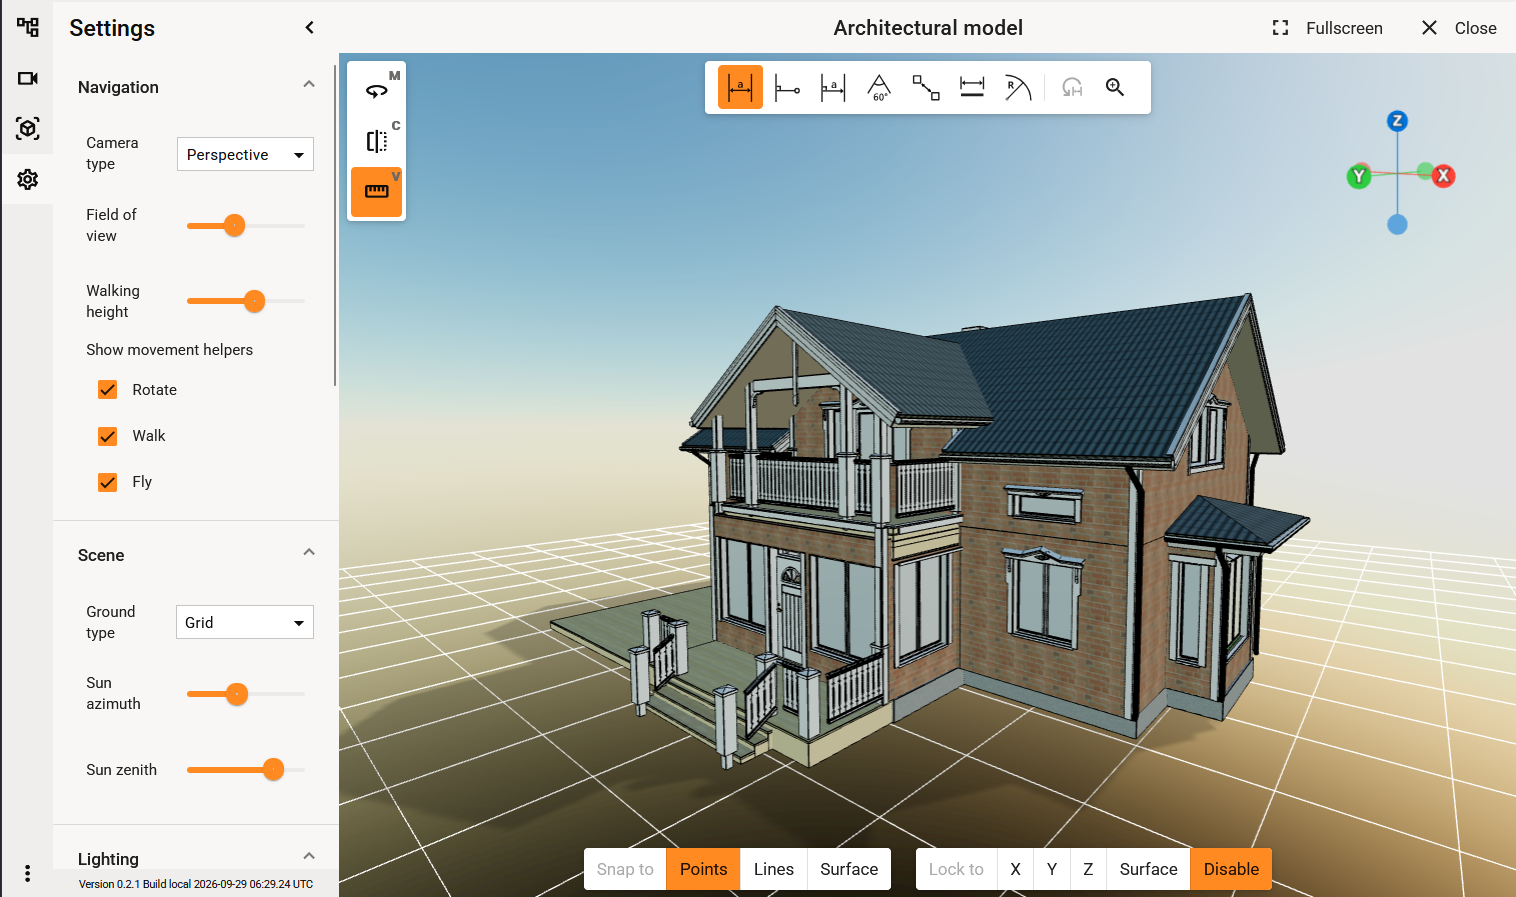Screen dimensions: 1516x897
Task: Click the zoom magnifier tool
Action: tap(1115, 87)
